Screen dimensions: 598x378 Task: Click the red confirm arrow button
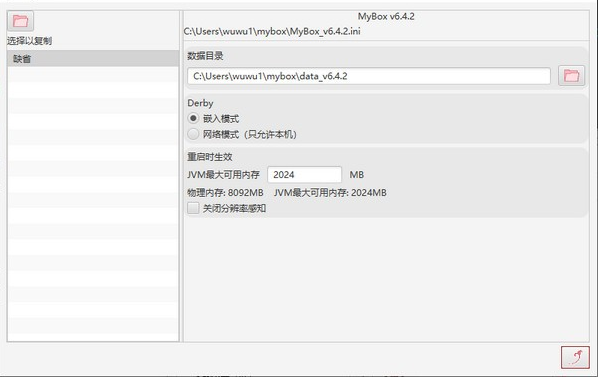click(575, 357)
